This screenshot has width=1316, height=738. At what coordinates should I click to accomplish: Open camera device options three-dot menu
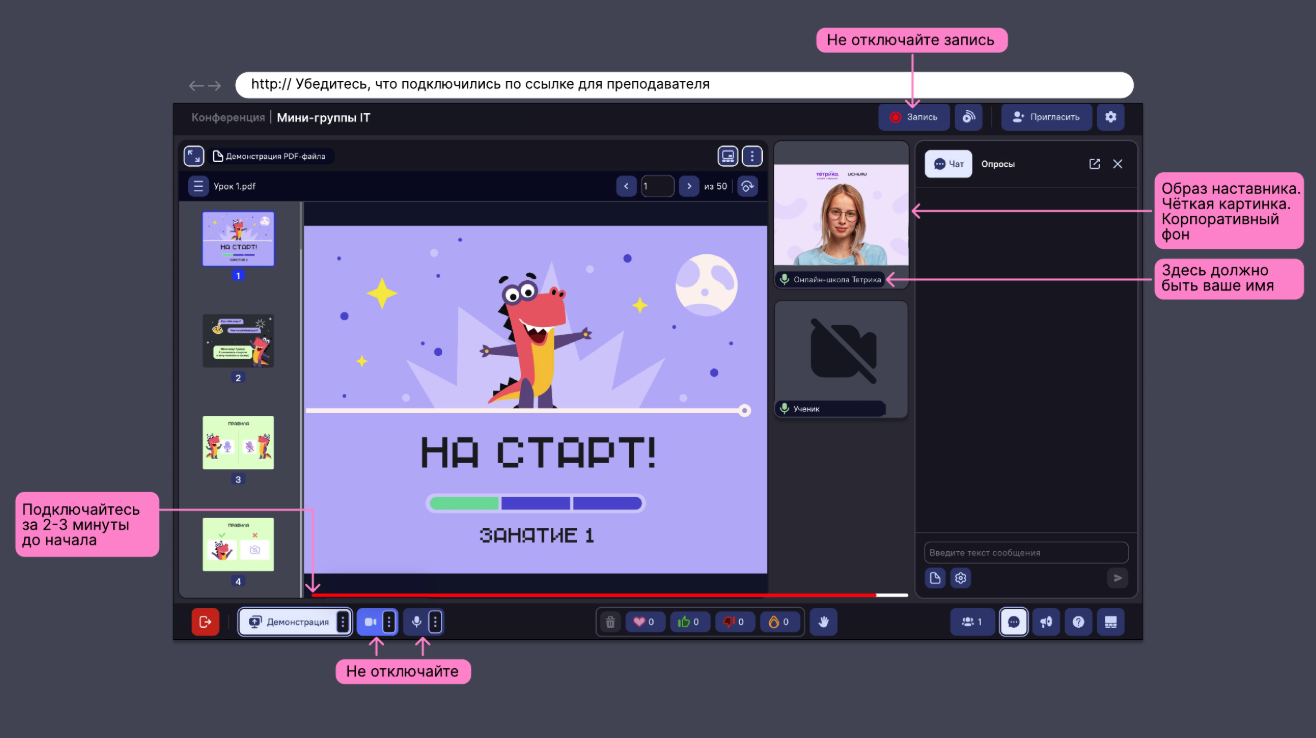pyautogui.click(x=389, y=622)
